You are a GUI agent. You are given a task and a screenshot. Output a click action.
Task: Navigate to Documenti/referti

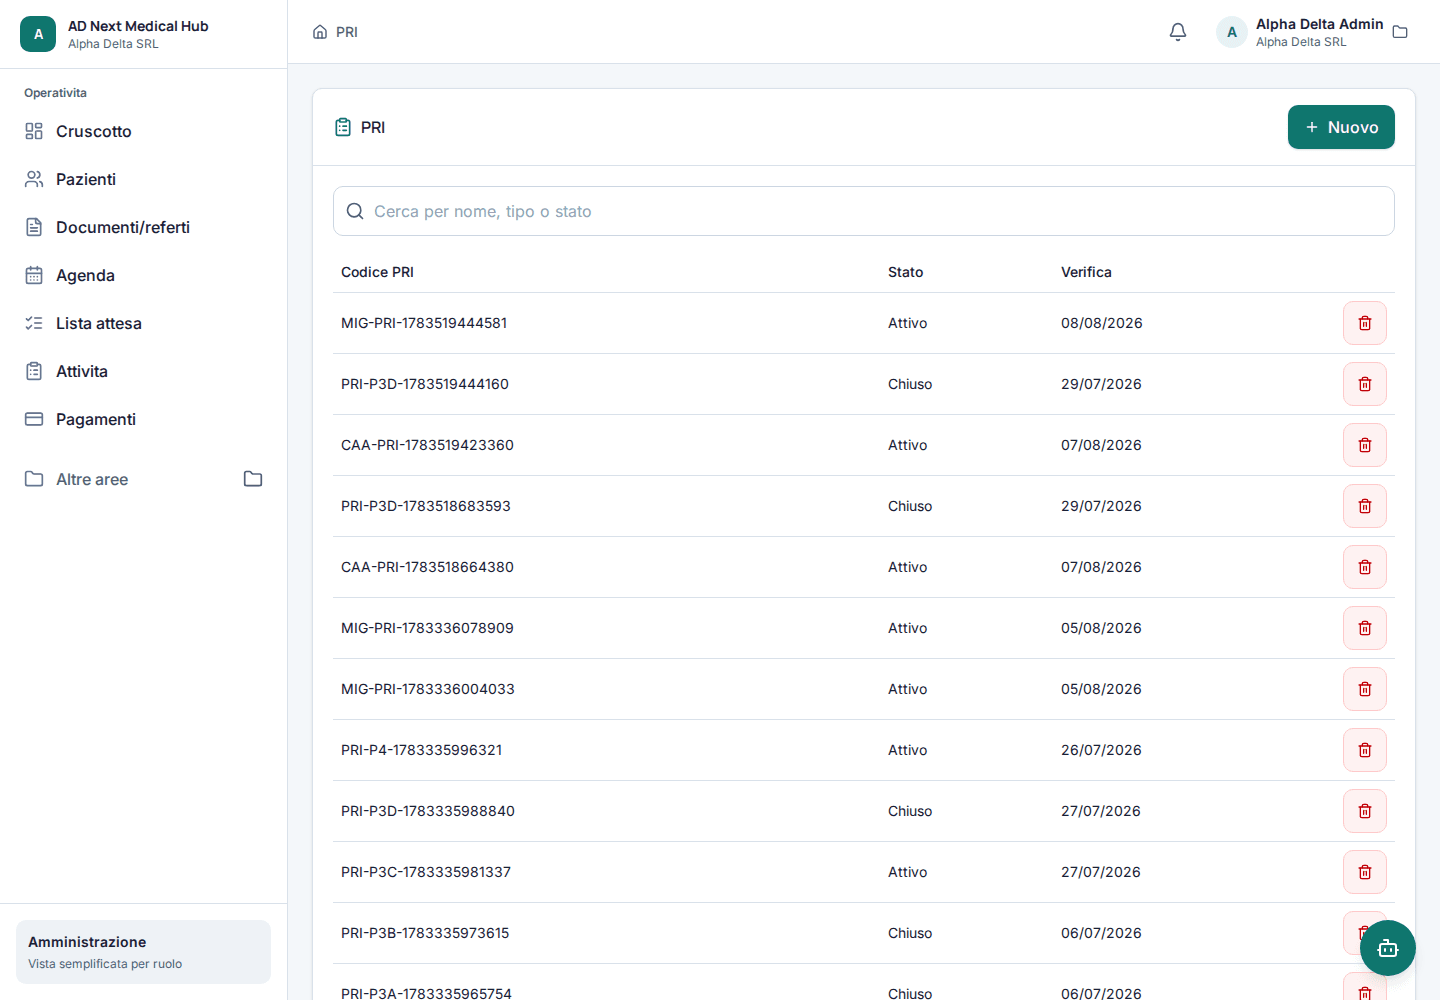pyautogui.click(x=143, y=227)
